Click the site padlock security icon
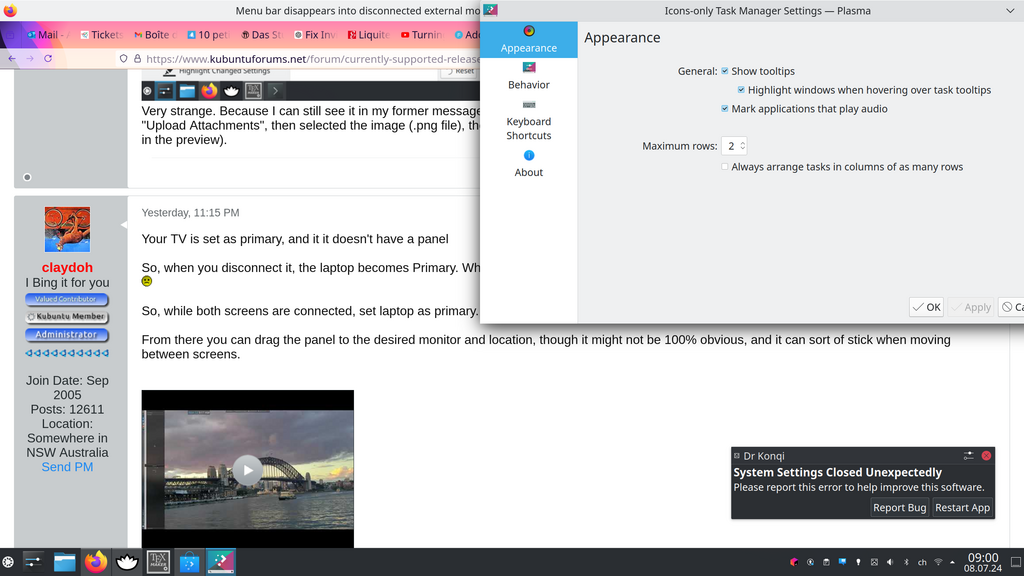This screenshot has height=576, width=1024. point(137,59)
